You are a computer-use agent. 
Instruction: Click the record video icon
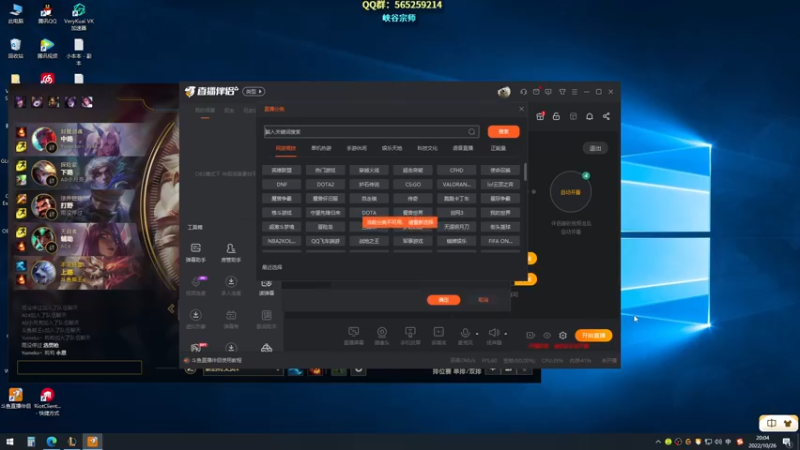531,335
